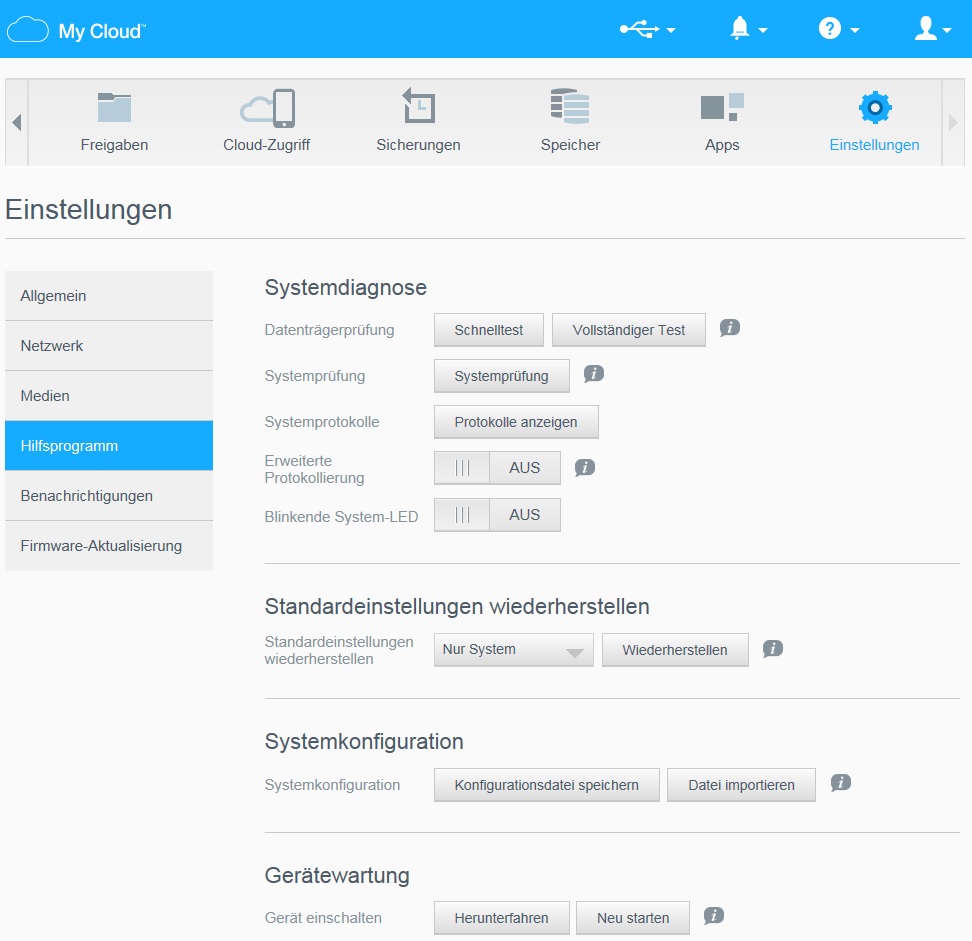Select Netzwerk in the settings sidebar
972x941 pixels.
click(x=109, y=346)
